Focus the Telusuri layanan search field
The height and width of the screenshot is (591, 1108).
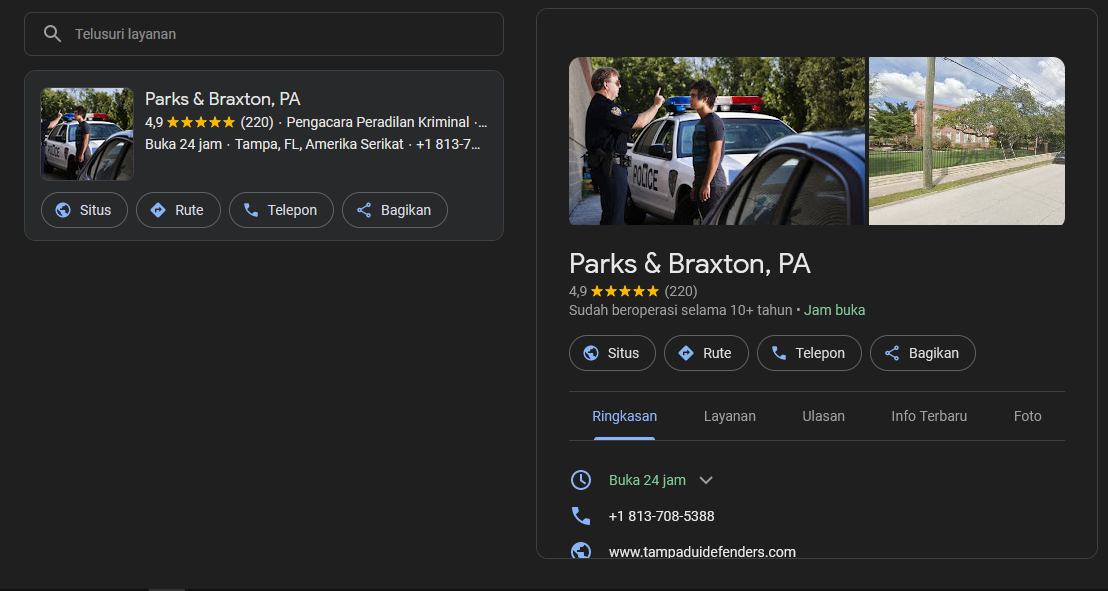[264, 34]
